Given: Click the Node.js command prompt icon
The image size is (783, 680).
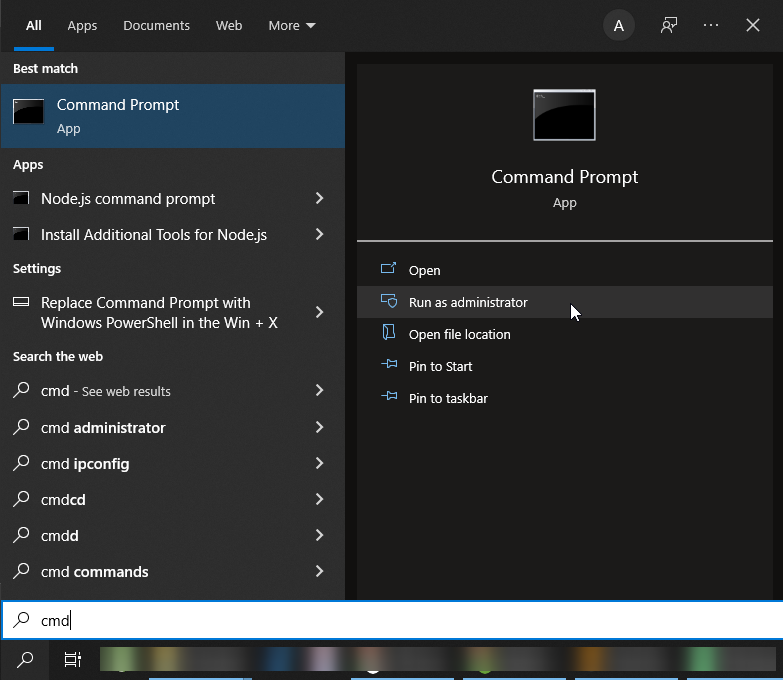Looking at the screenshot, I should pos(21,198).
